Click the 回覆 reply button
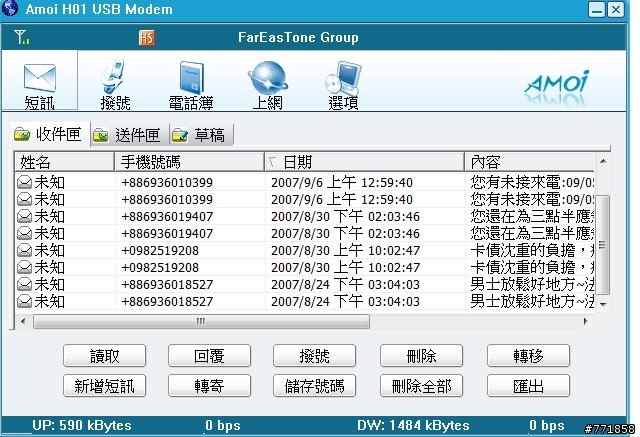The image size is (640, 437). (209, 356)
